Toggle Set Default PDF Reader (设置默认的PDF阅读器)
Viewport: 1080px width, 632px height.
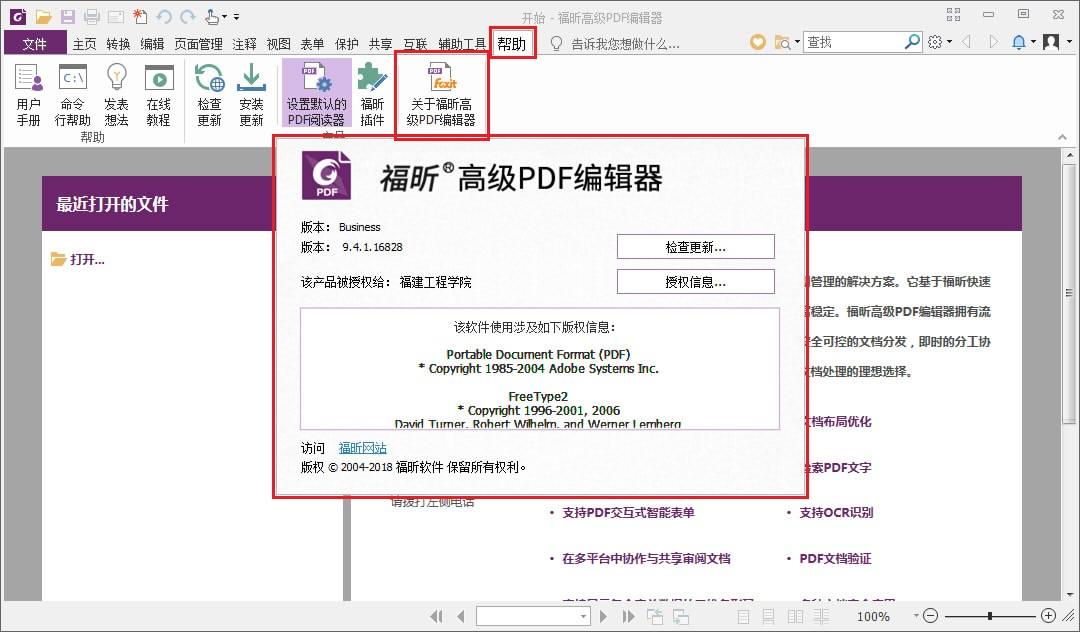coord(316,94)
